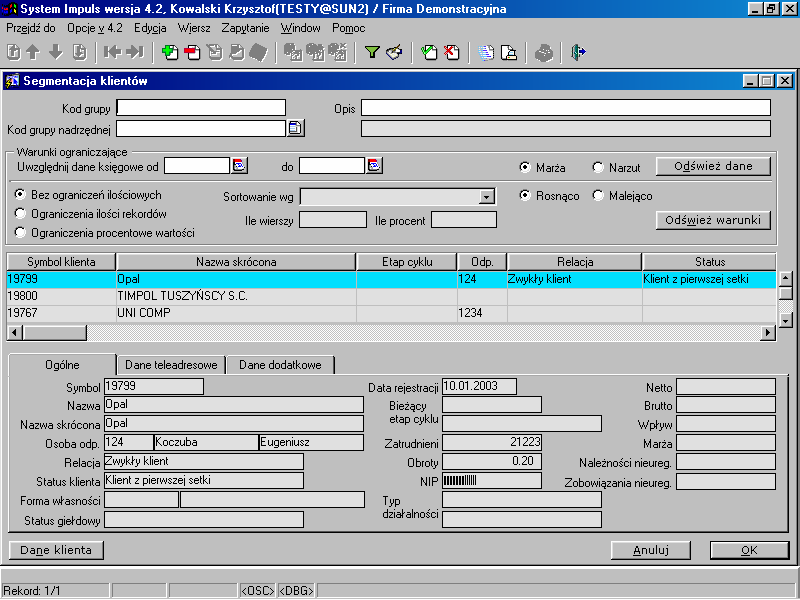This screenshot has width=800, height=600.
Task: Click the grayed printer icon
Action: pos(543,52)
